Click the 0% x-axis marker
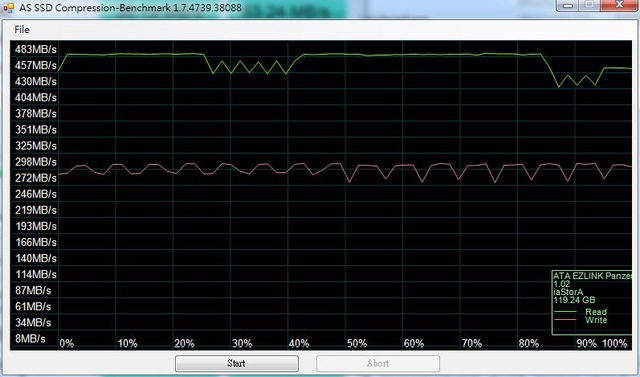This screenshot has width=640, height=377. [x=67, y=343]
